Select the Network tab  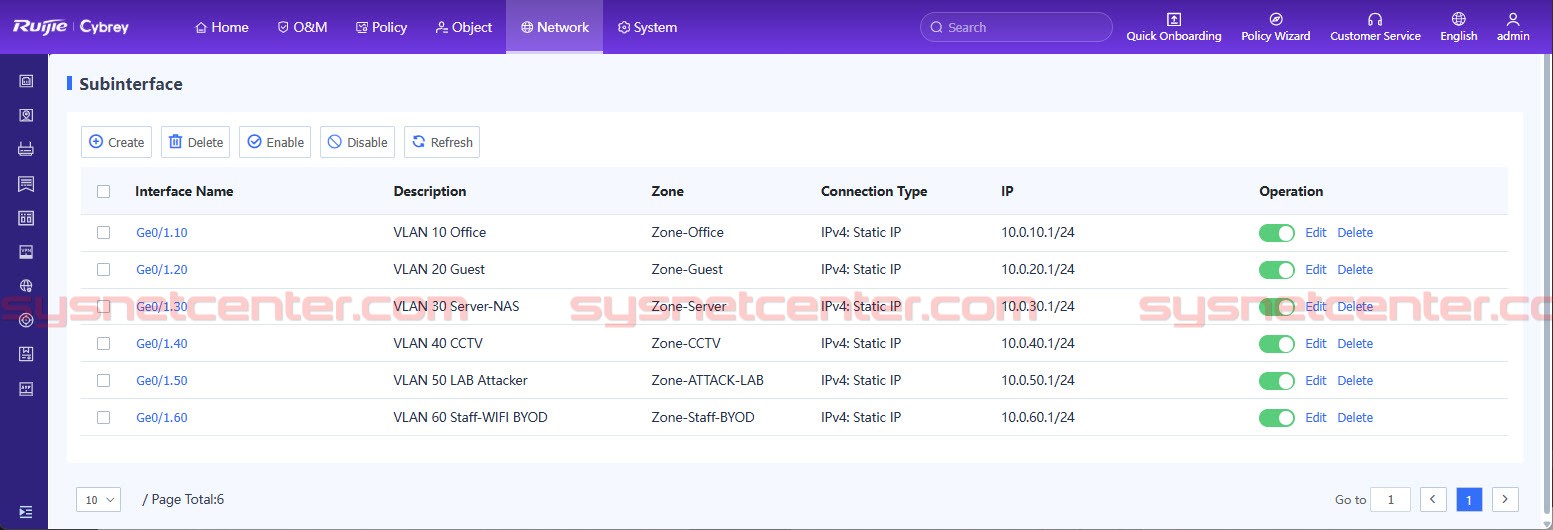click(x=555, y=27)
